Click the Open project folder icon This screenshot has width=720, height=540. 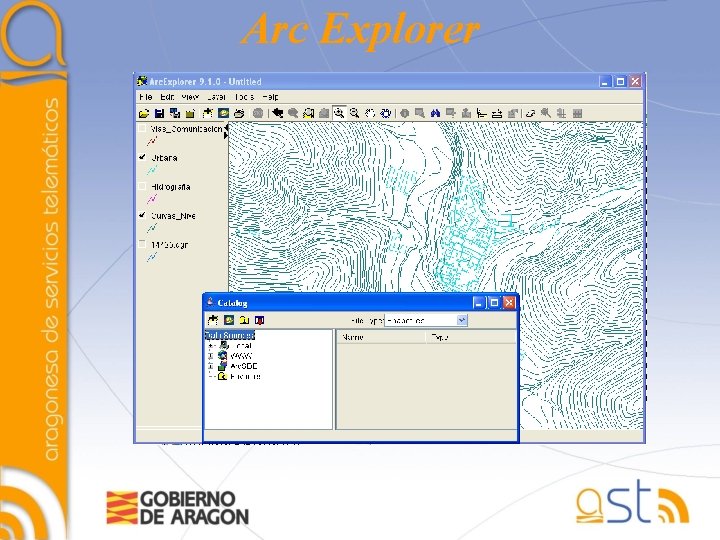point(144,113)
